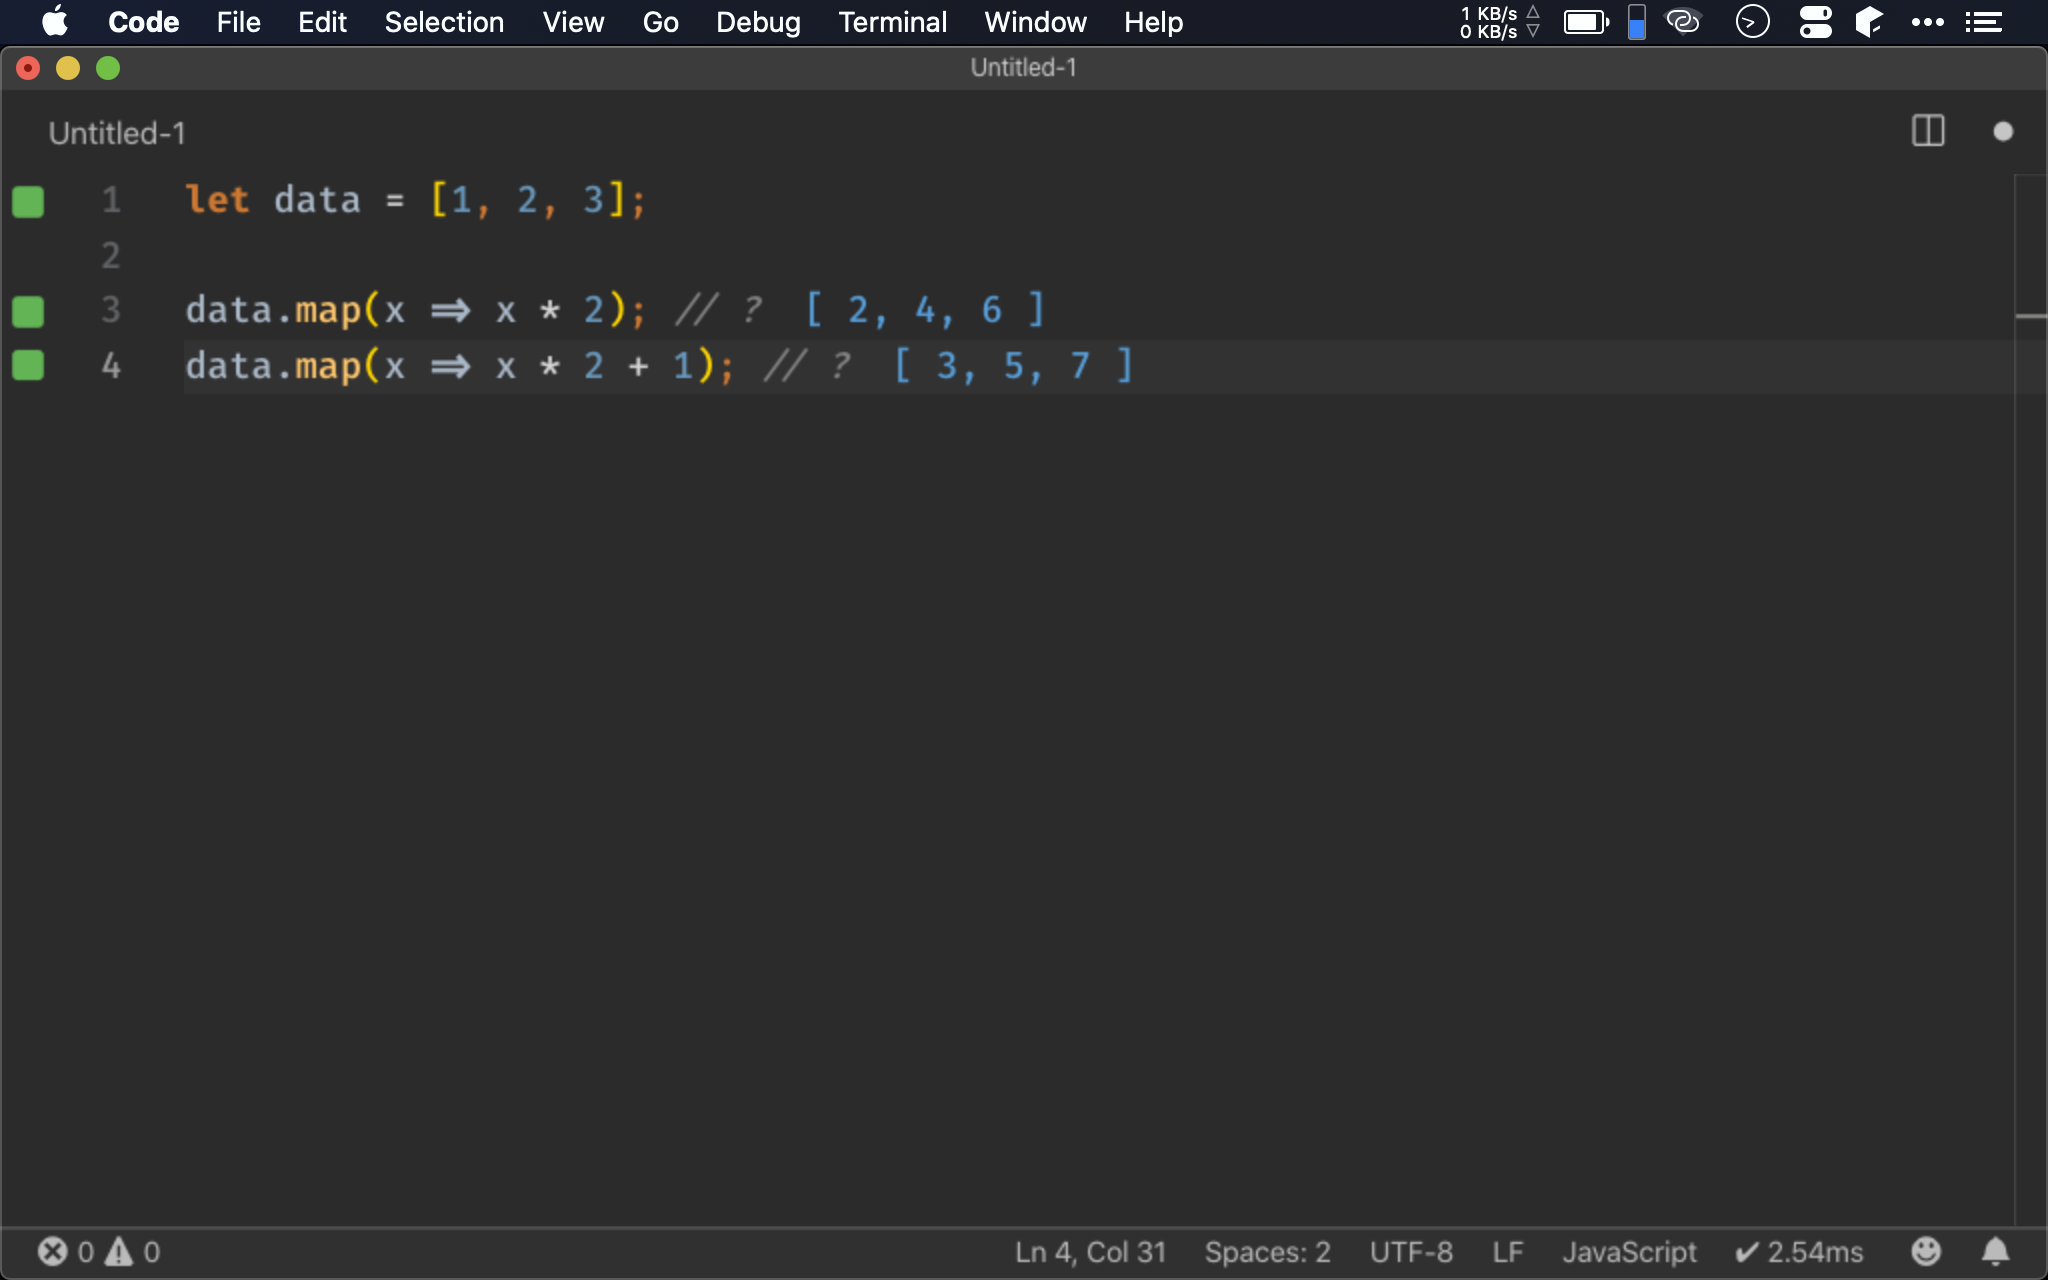Viewport: 2048px width, 1280px height.
Task: Click the 2.54ms Quokka timing status
Action: [1799, 1252]
